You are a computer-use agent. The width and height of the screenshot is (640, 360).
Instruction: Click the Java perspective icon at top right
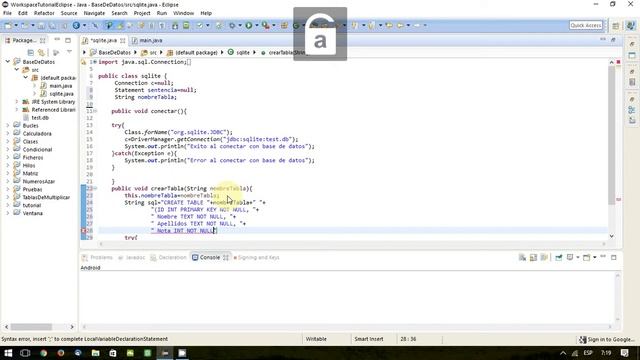pos(630,25)
